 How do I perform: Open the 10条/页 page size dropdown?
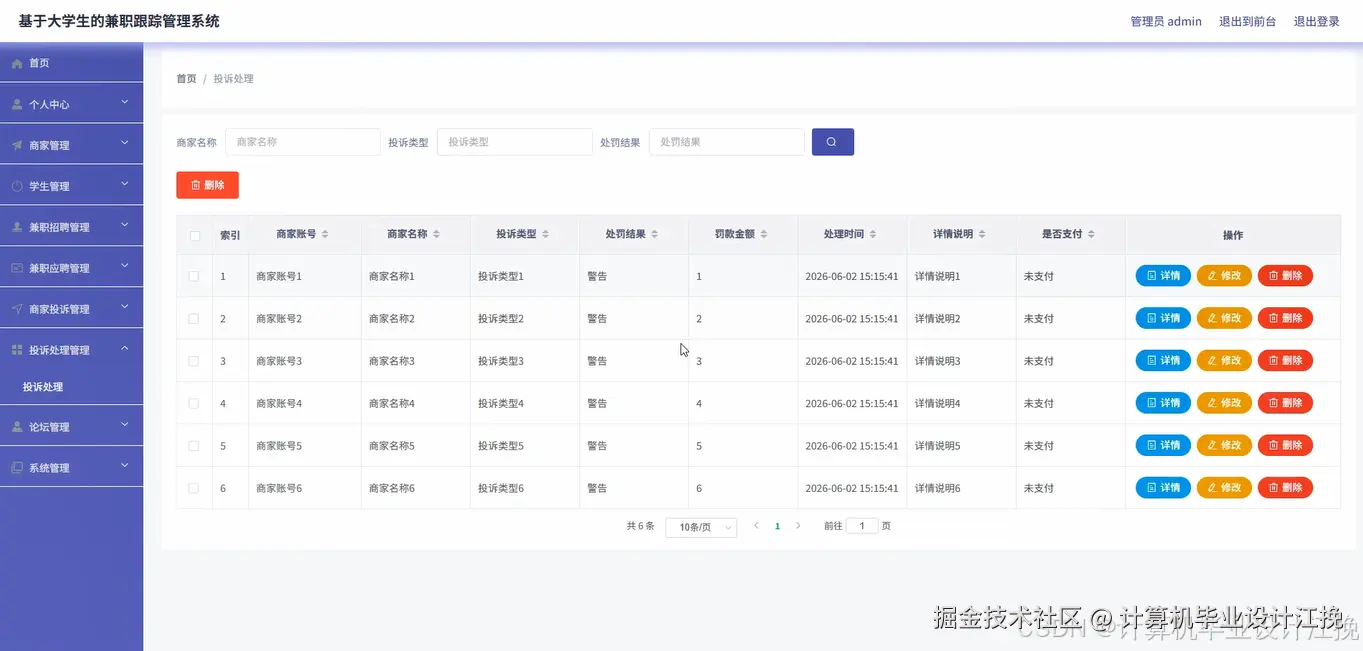point(700,525)
